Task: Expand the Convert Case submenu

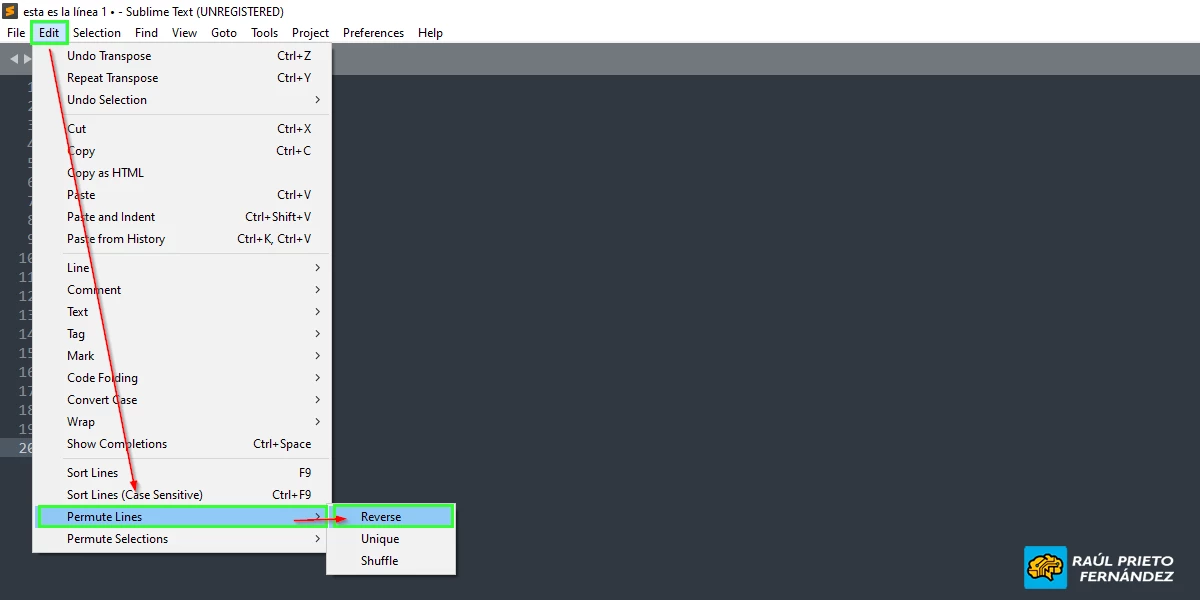Action: [x=103, y=400]
